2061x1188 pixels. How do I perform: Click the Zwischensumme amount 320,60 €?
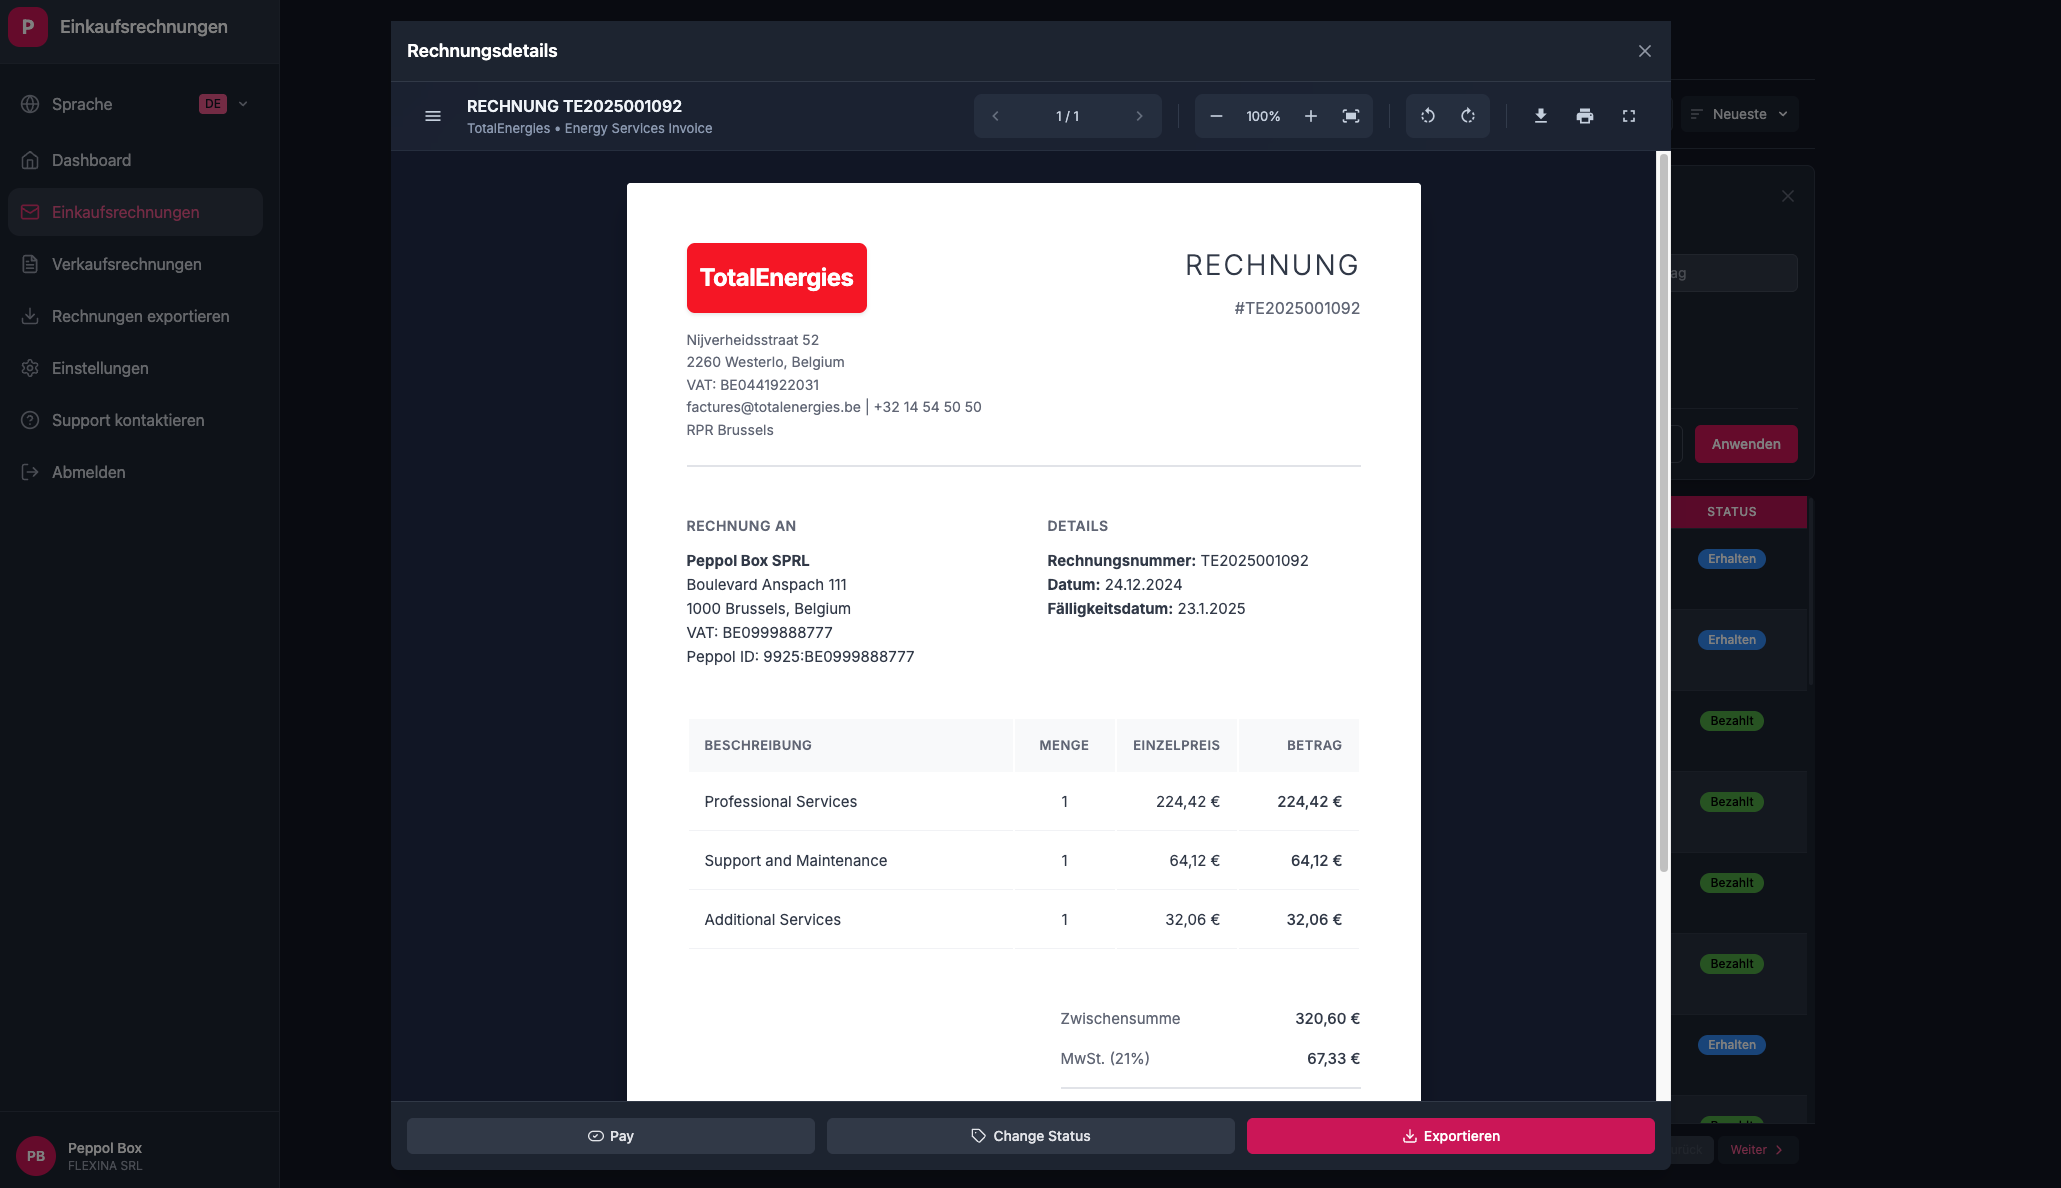click(x=1328, y=1019)
